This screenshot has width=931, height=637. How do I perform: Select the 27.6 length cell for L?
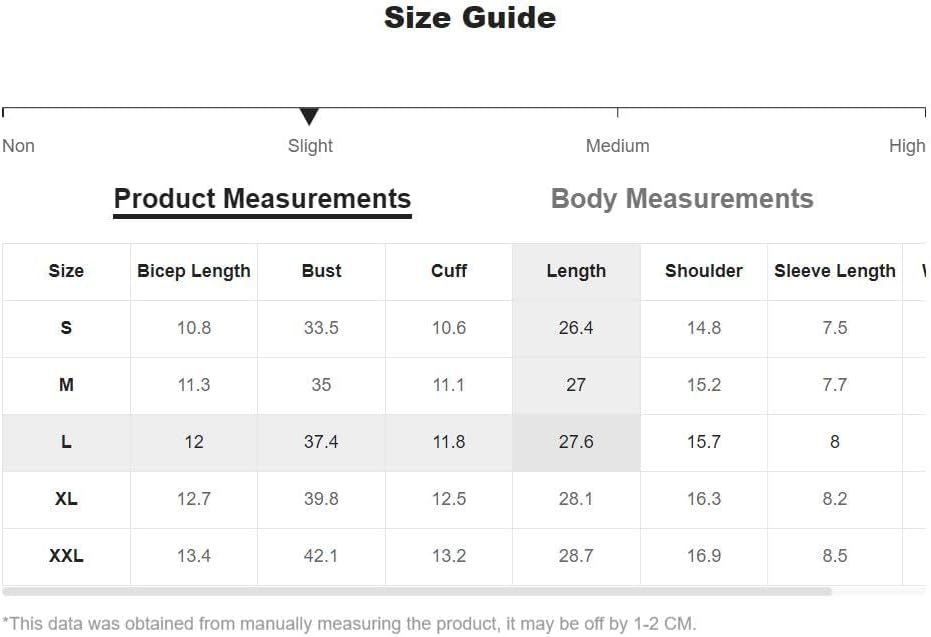point(576,442)
